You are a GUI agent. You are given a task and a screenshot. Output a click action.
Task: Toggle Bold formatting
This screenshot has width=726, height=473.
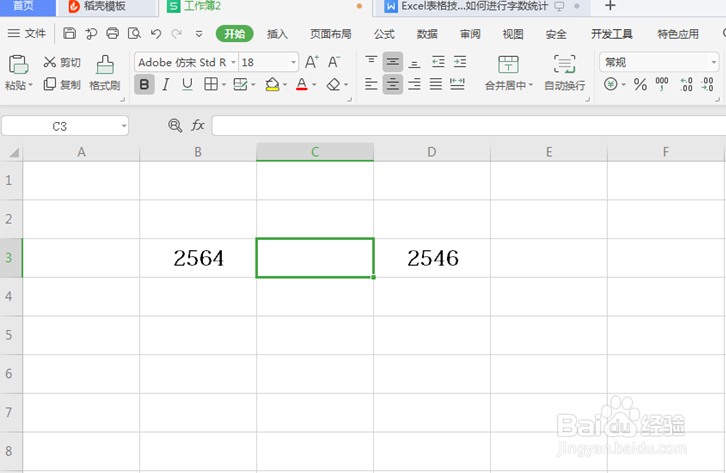144,84
